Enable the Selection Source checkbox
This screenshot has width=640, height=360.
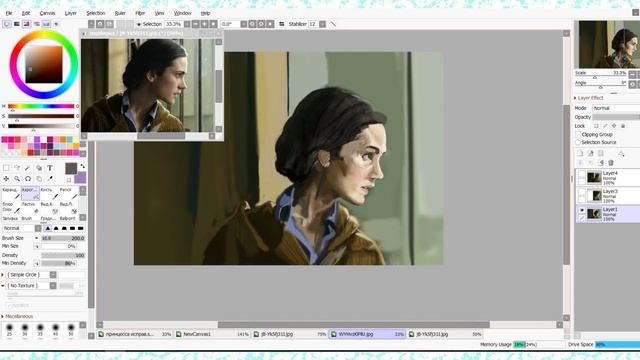[578, 142]
